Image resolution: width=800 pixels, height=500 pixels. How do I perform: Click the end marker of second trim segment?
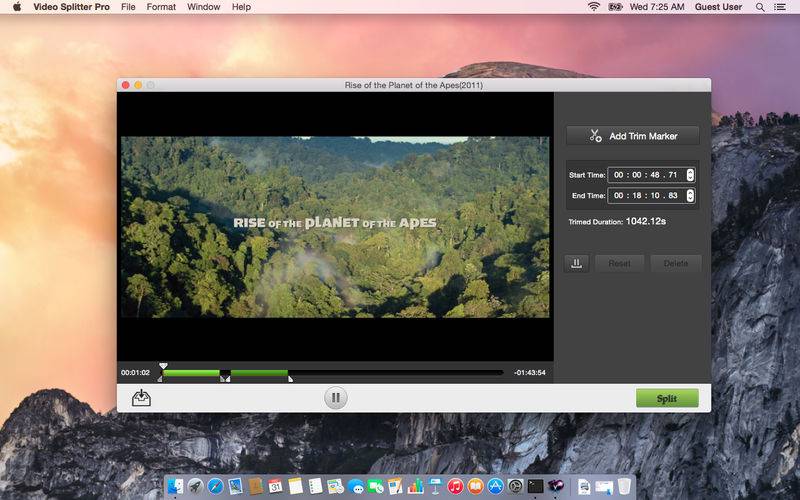click(290, 379)
